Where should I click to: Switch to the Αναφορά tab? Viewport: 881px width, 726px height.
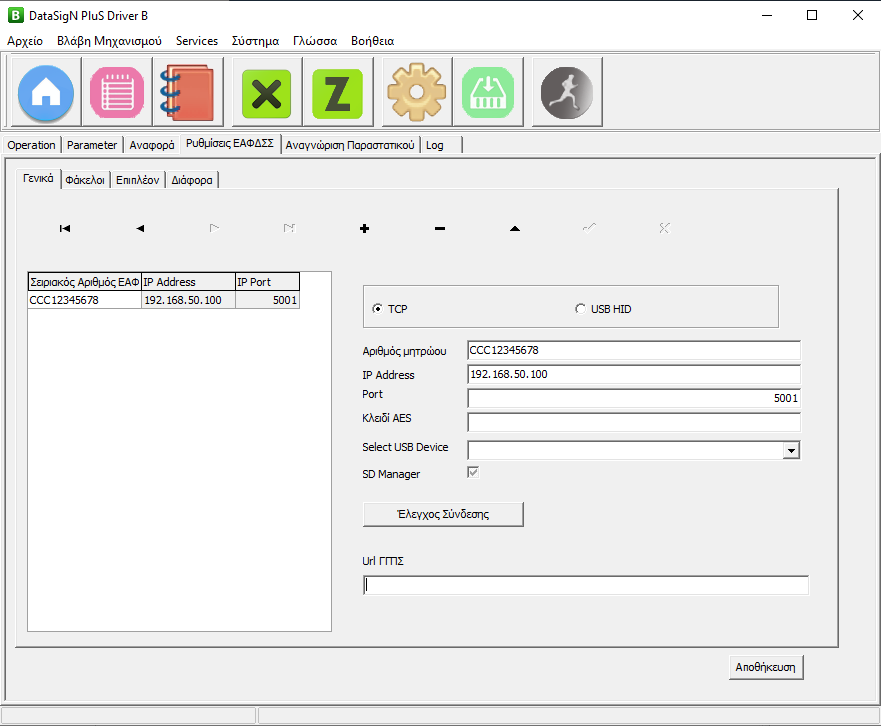pyautogui.click(x=152, y=145)
